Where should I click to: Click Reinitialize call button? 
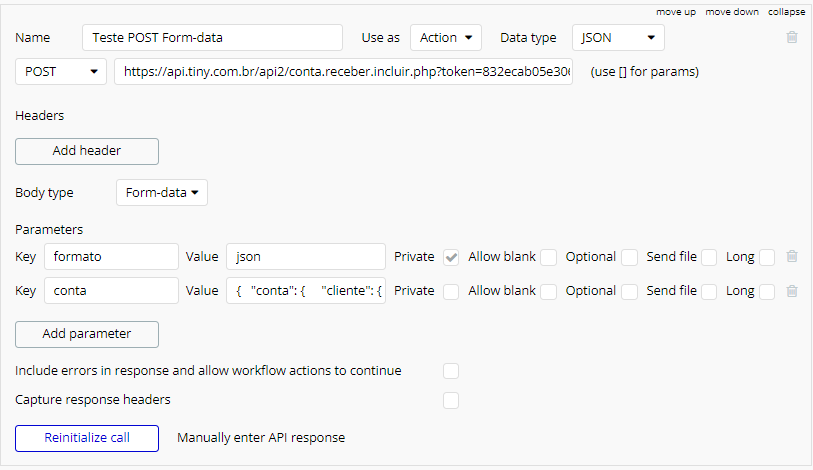coord(87,438)
